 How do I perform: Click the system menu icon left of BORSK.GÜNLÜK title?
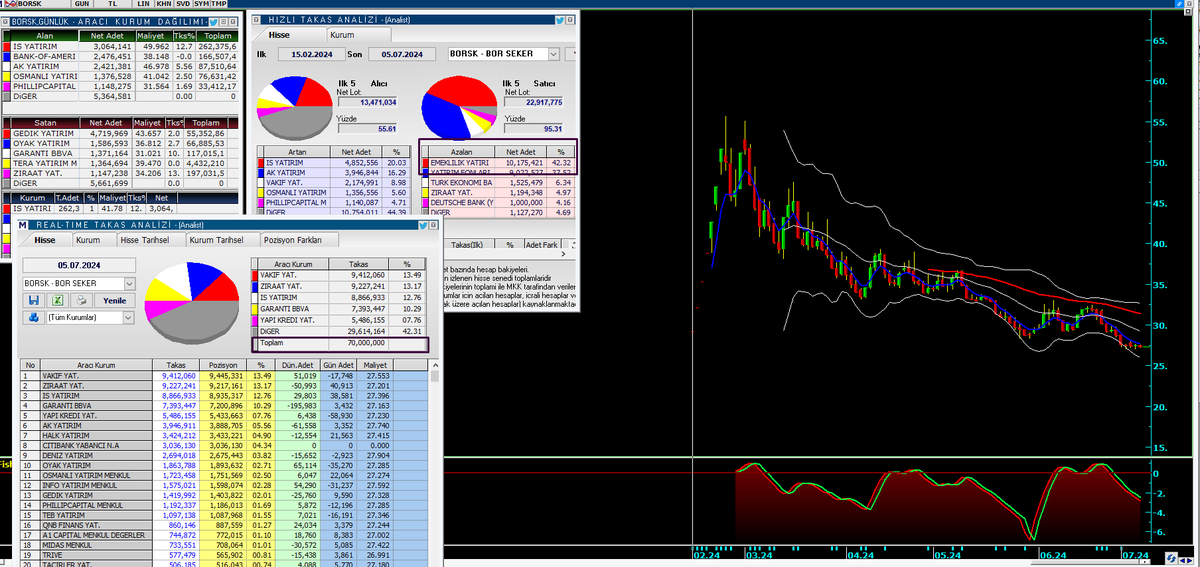[6, 21]
